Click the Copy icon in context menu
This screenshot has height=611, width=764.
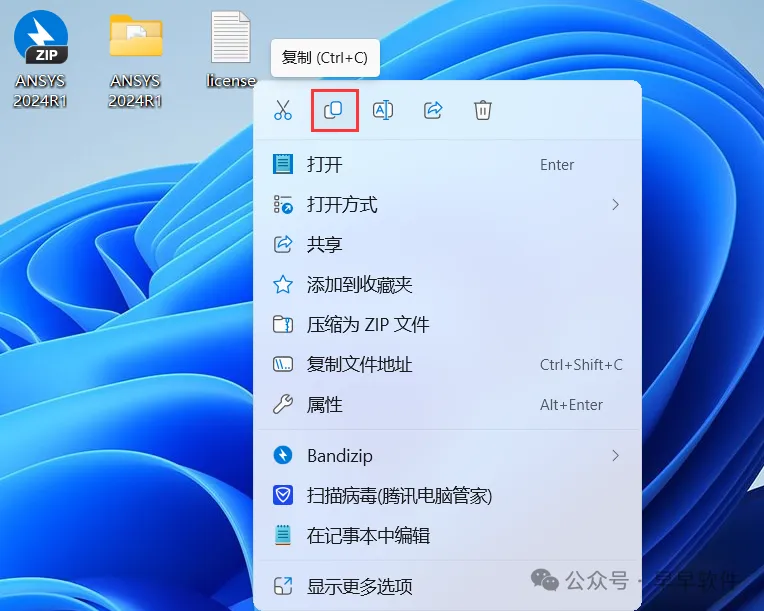tap(333, 110)
